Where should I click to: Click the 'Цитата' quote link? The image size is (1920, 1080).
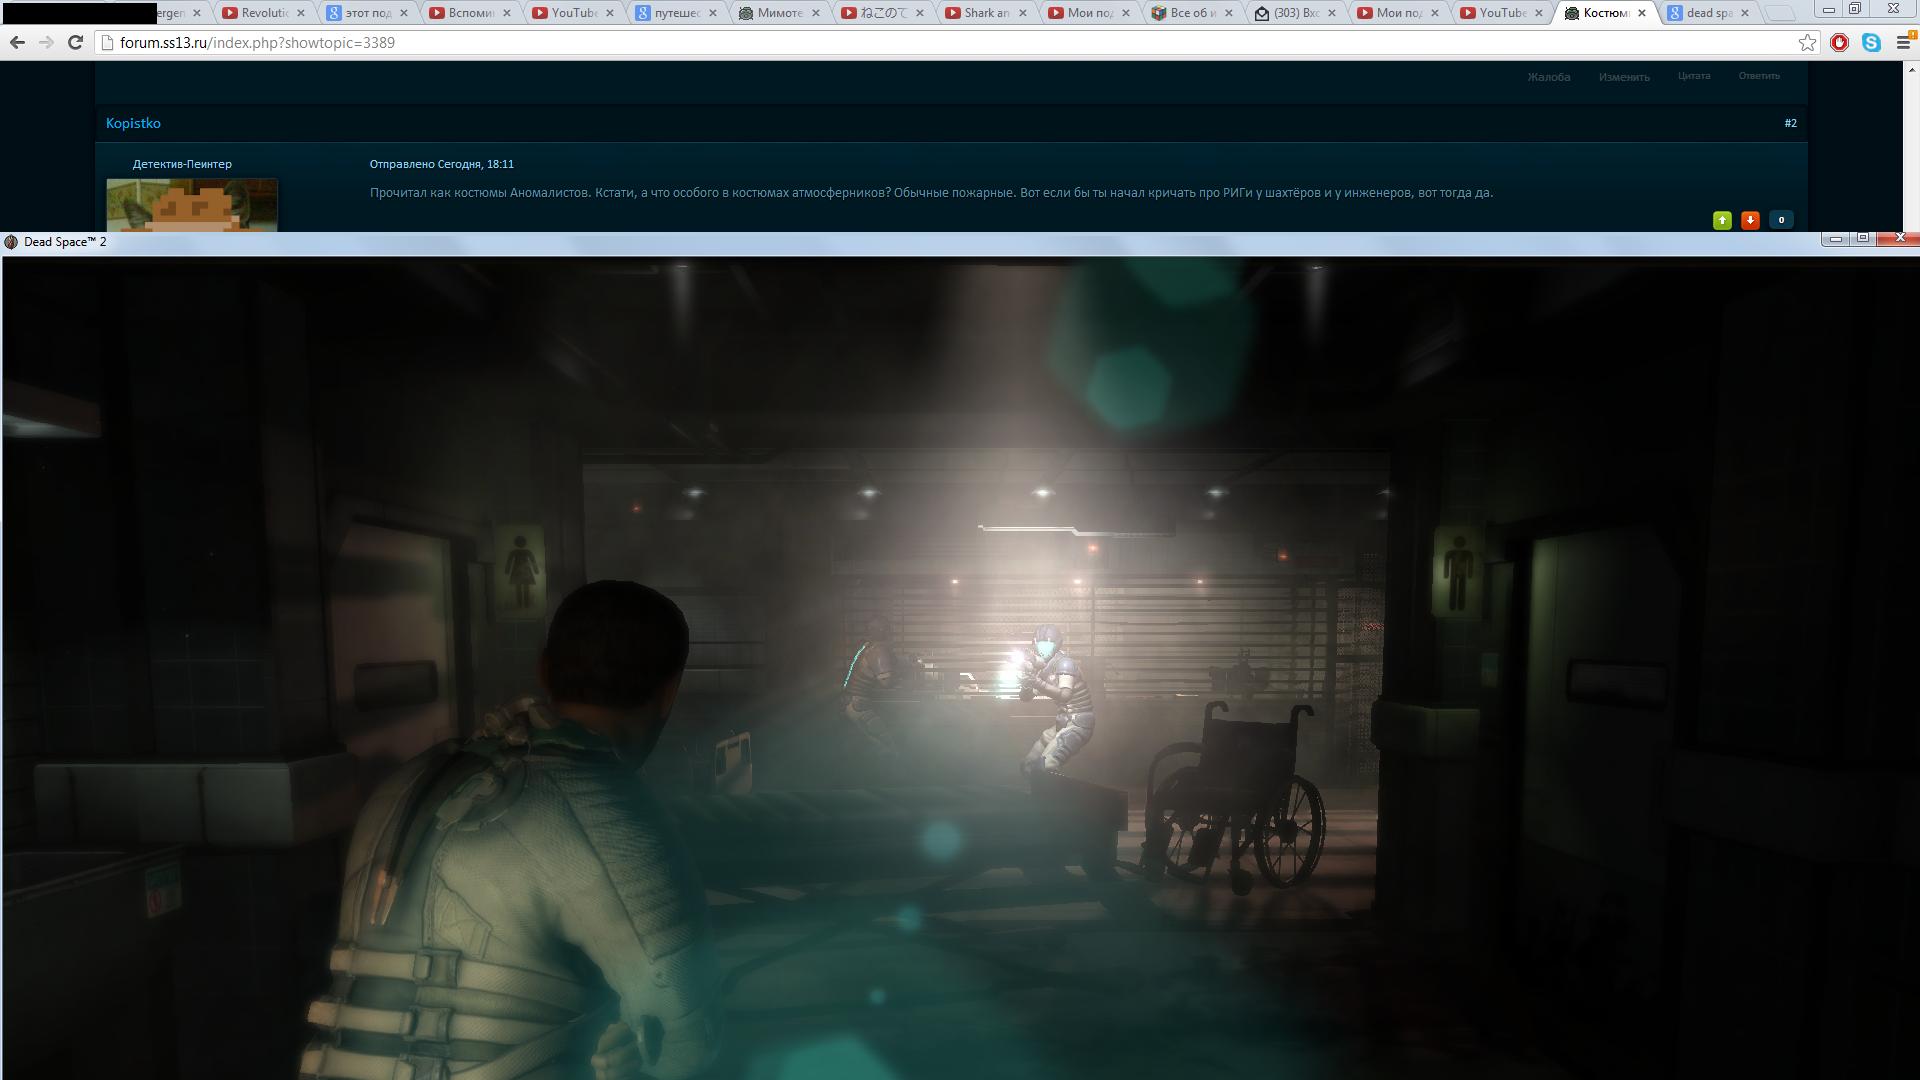click(x=1694, y=76)
